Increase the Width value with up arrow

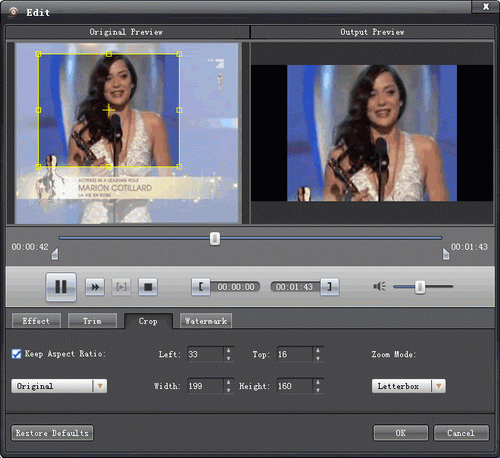coord(228,382)
